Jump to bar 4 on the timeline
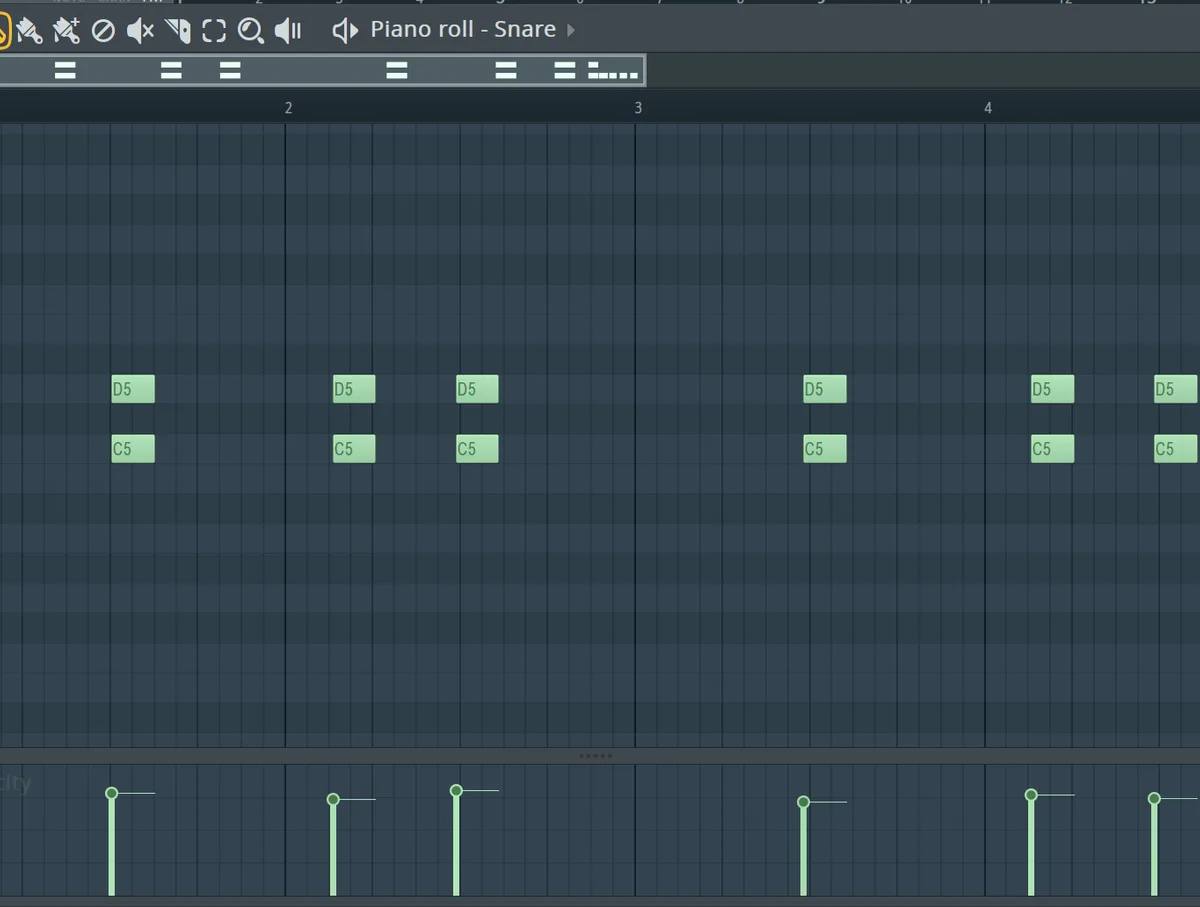This screenshot has height=907, width=1200. pos(988,108)
